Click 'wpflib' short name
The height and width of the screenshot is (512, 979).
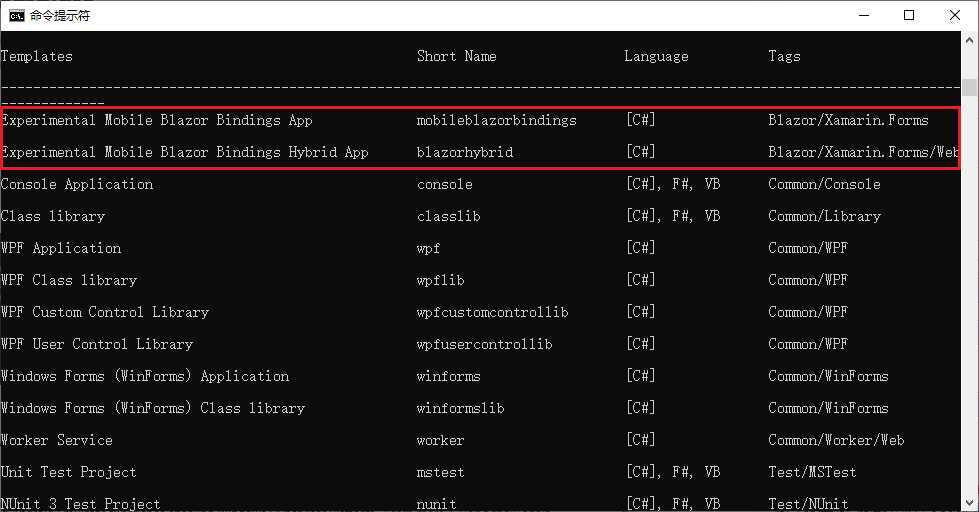point(440,280)
